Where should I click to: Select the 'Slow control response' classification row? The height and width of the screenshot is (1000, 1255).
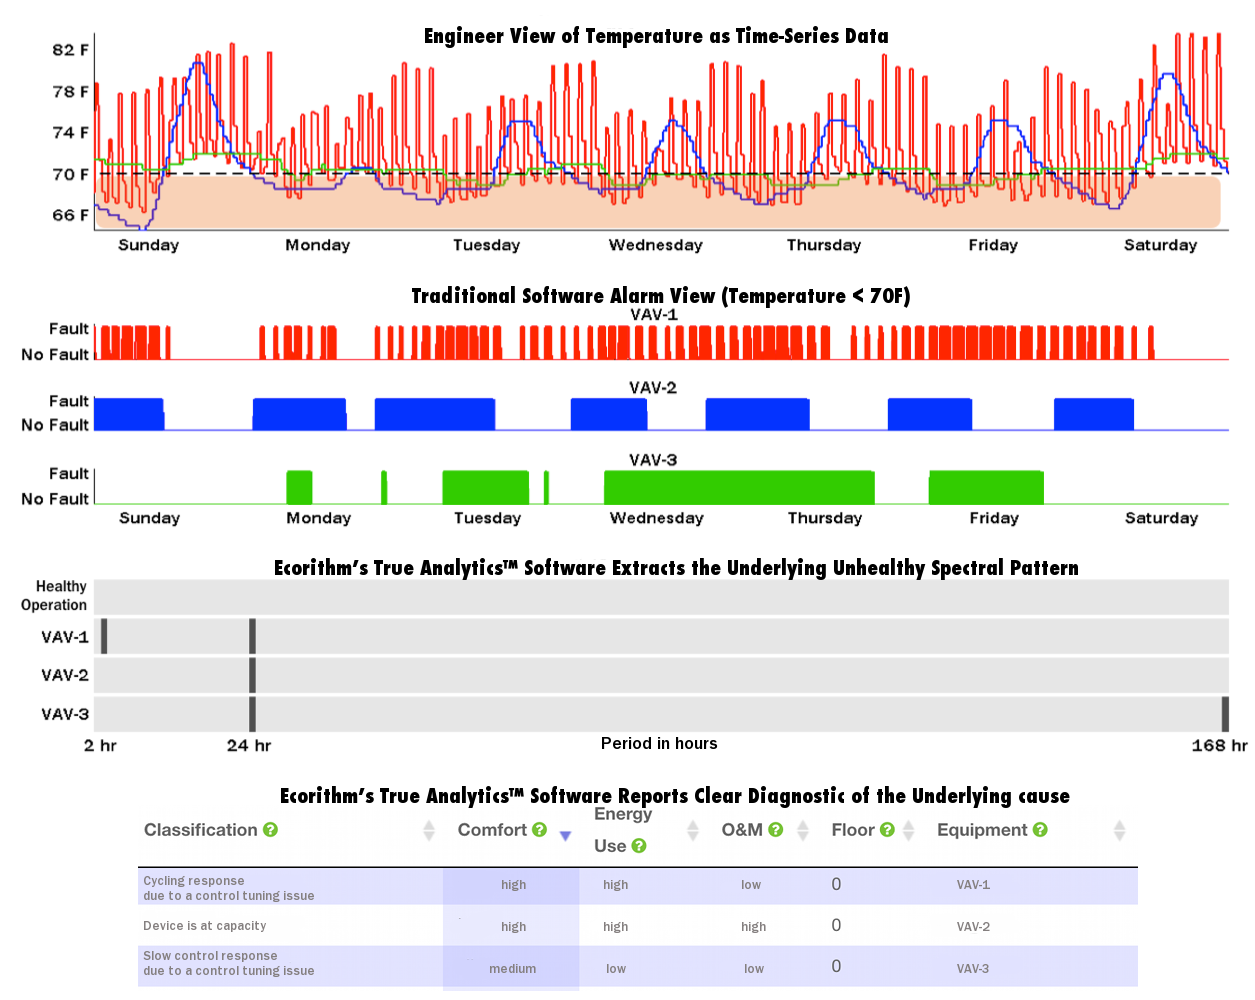638,967
